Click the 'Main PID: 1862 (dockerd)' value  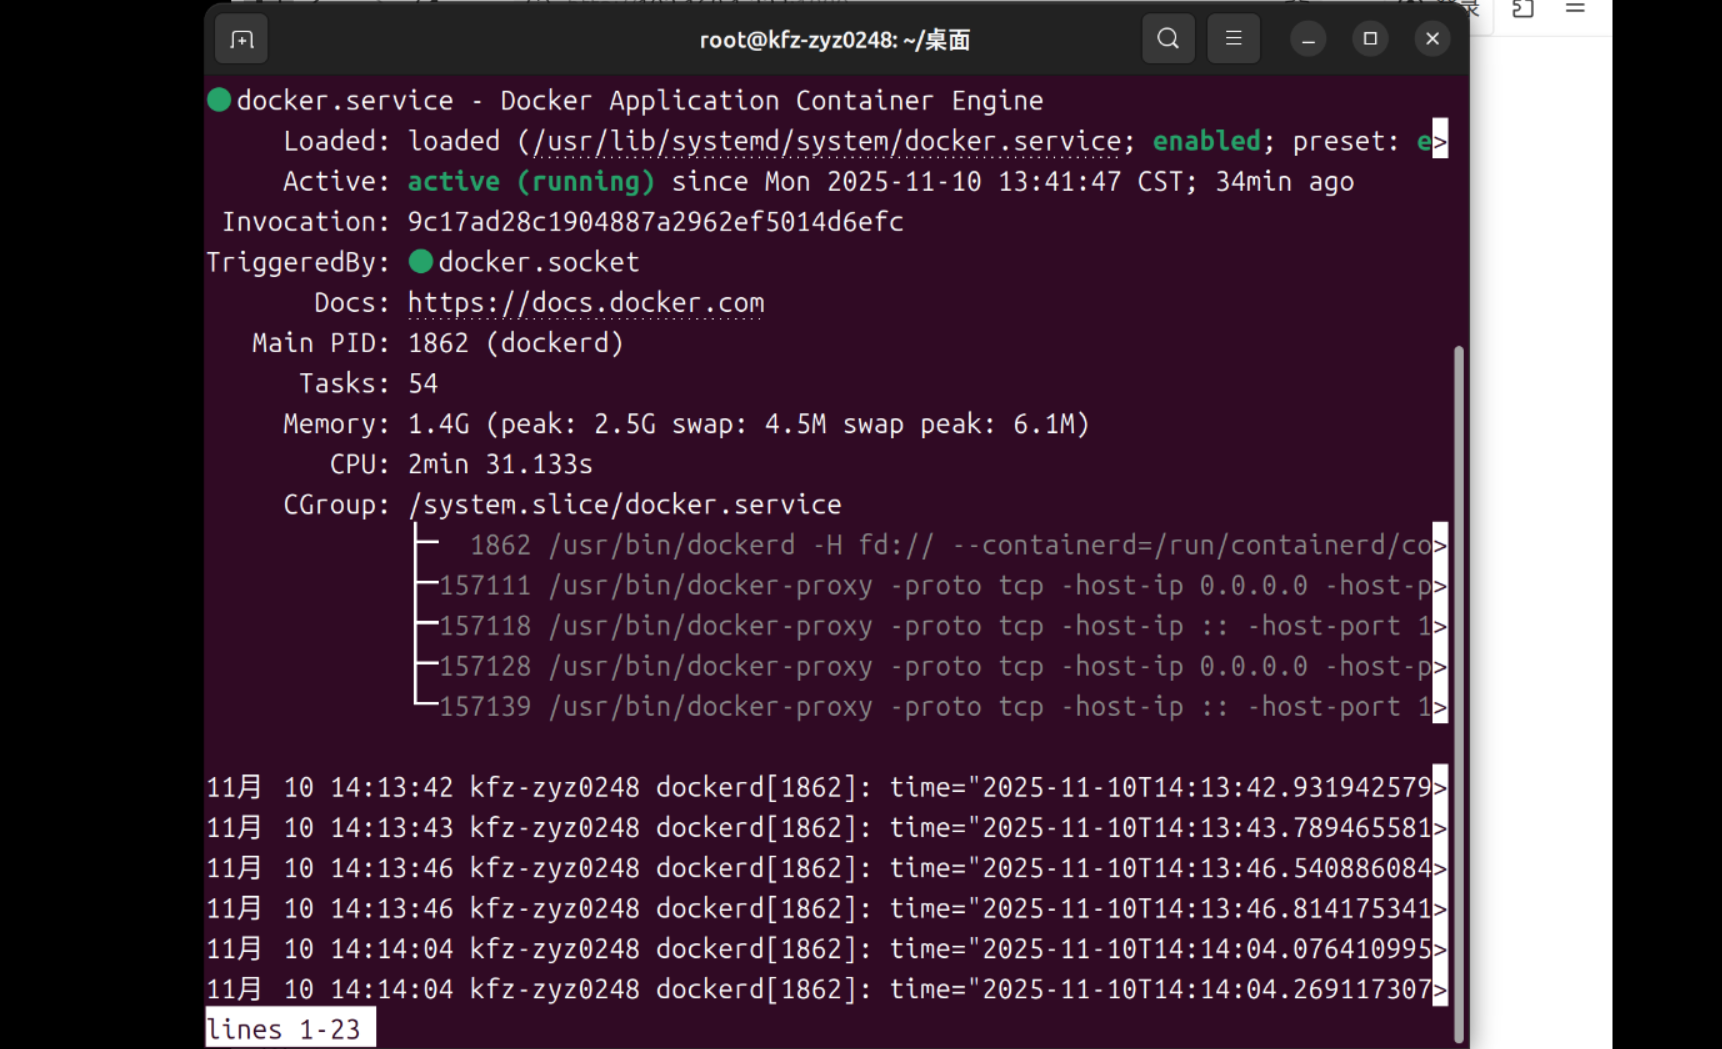[516, 343]
